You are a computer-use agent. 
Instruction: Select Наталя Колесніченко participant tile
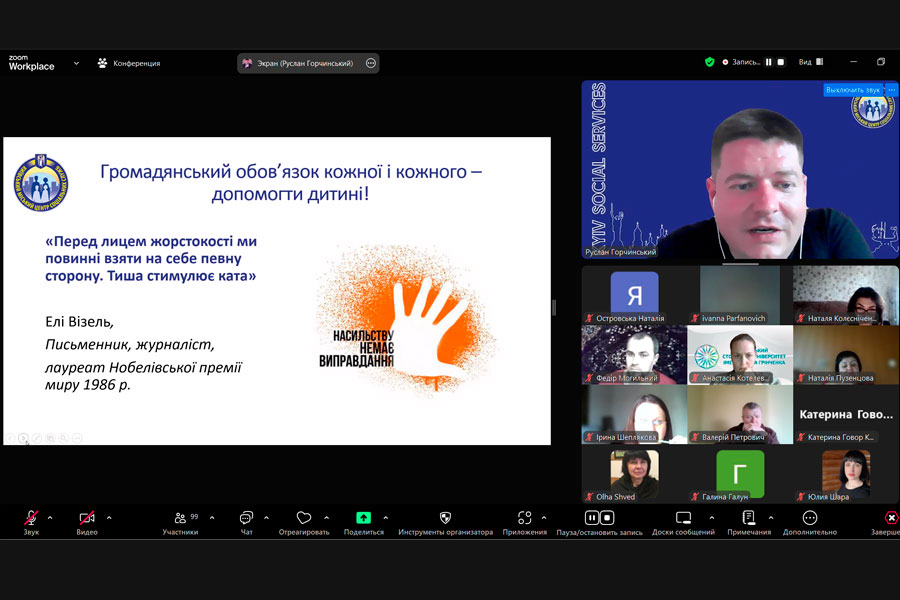pyautogui.click(x=845, y=295)
